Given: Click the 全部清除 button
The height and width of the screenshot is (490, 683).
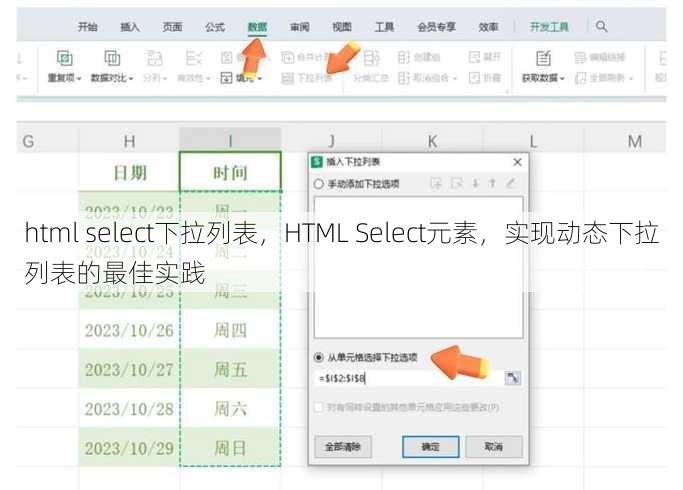Looking at the screenshot, I should [343, 447].
